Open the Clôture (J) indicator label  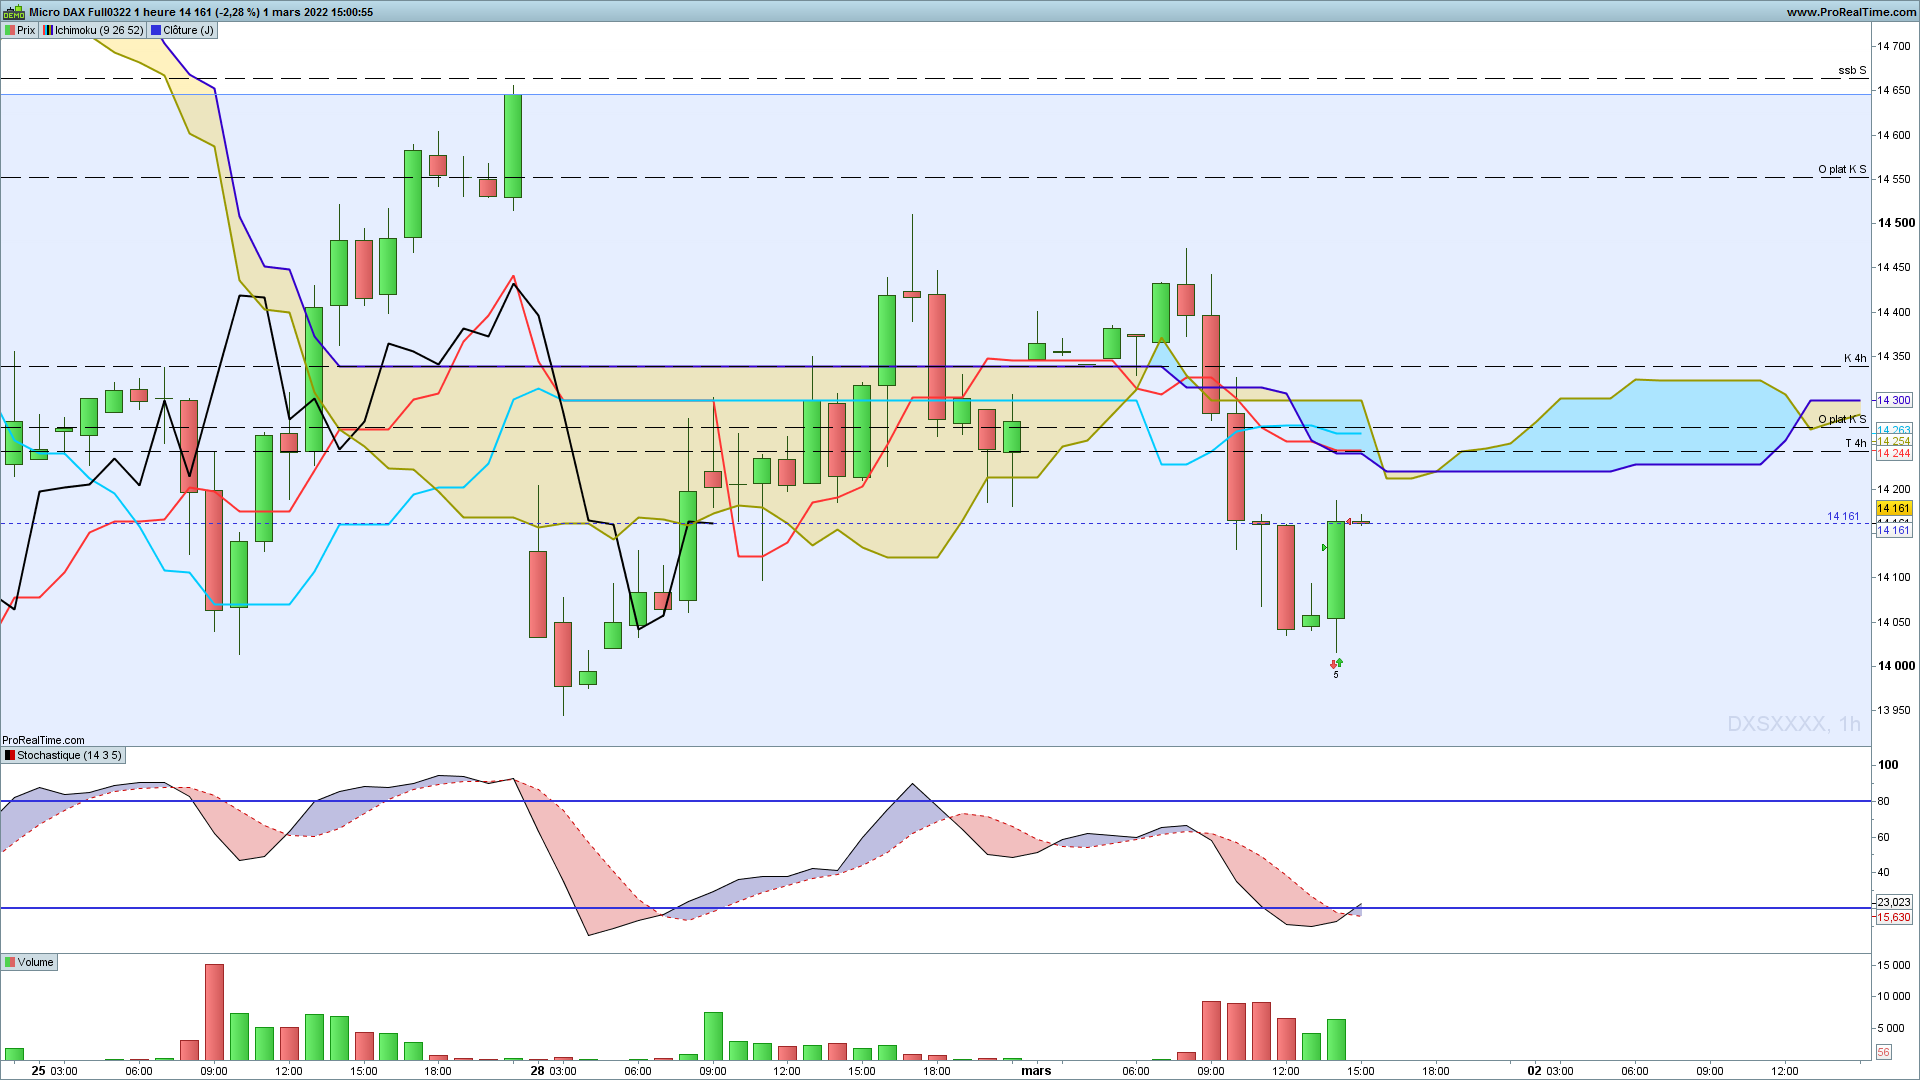[182, 30]
